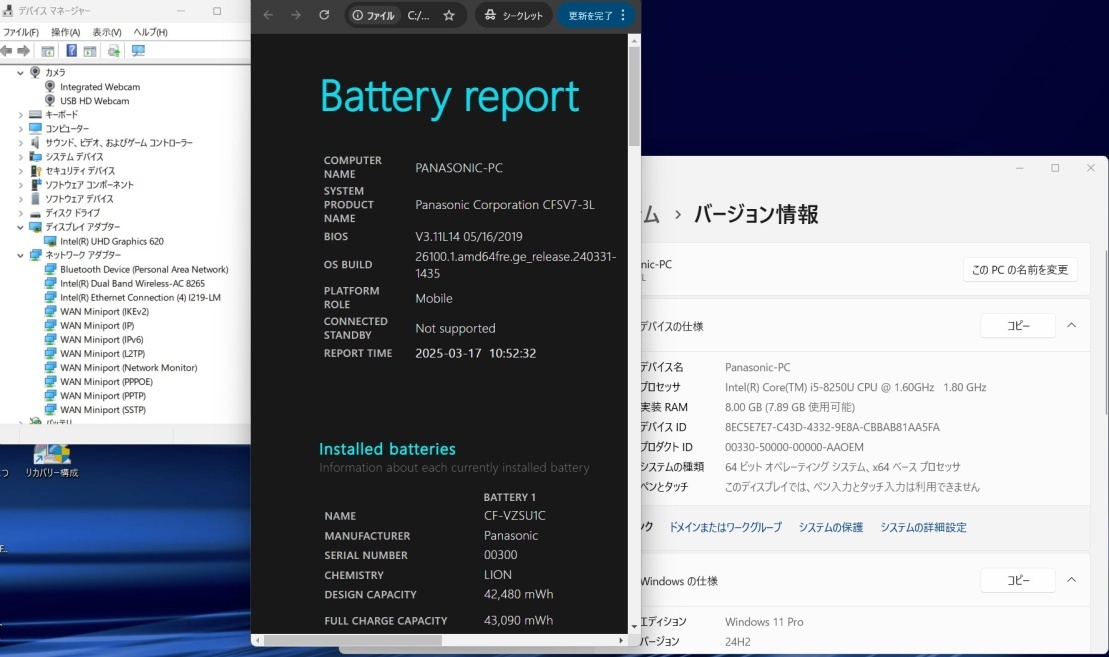Expand the ソフトウェア デバイス category

(x=21, y=199)
